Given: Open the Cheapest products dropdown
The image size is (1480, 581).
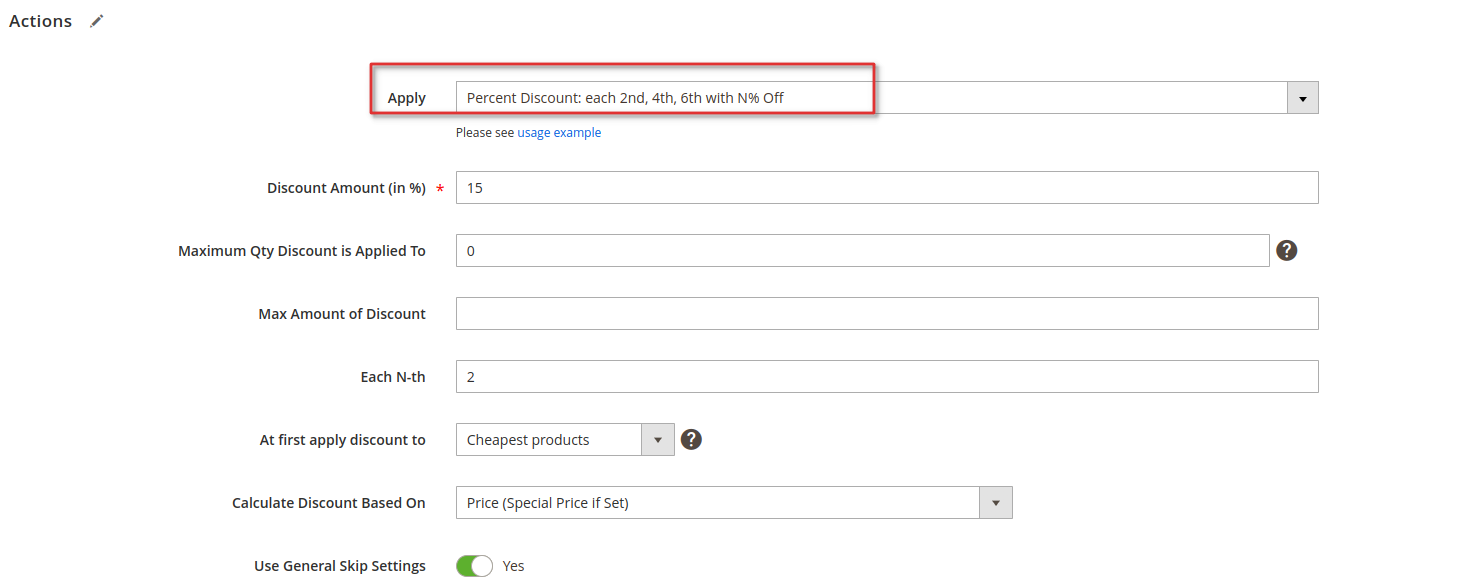Looking at the screenshot, I should (565, 440).
